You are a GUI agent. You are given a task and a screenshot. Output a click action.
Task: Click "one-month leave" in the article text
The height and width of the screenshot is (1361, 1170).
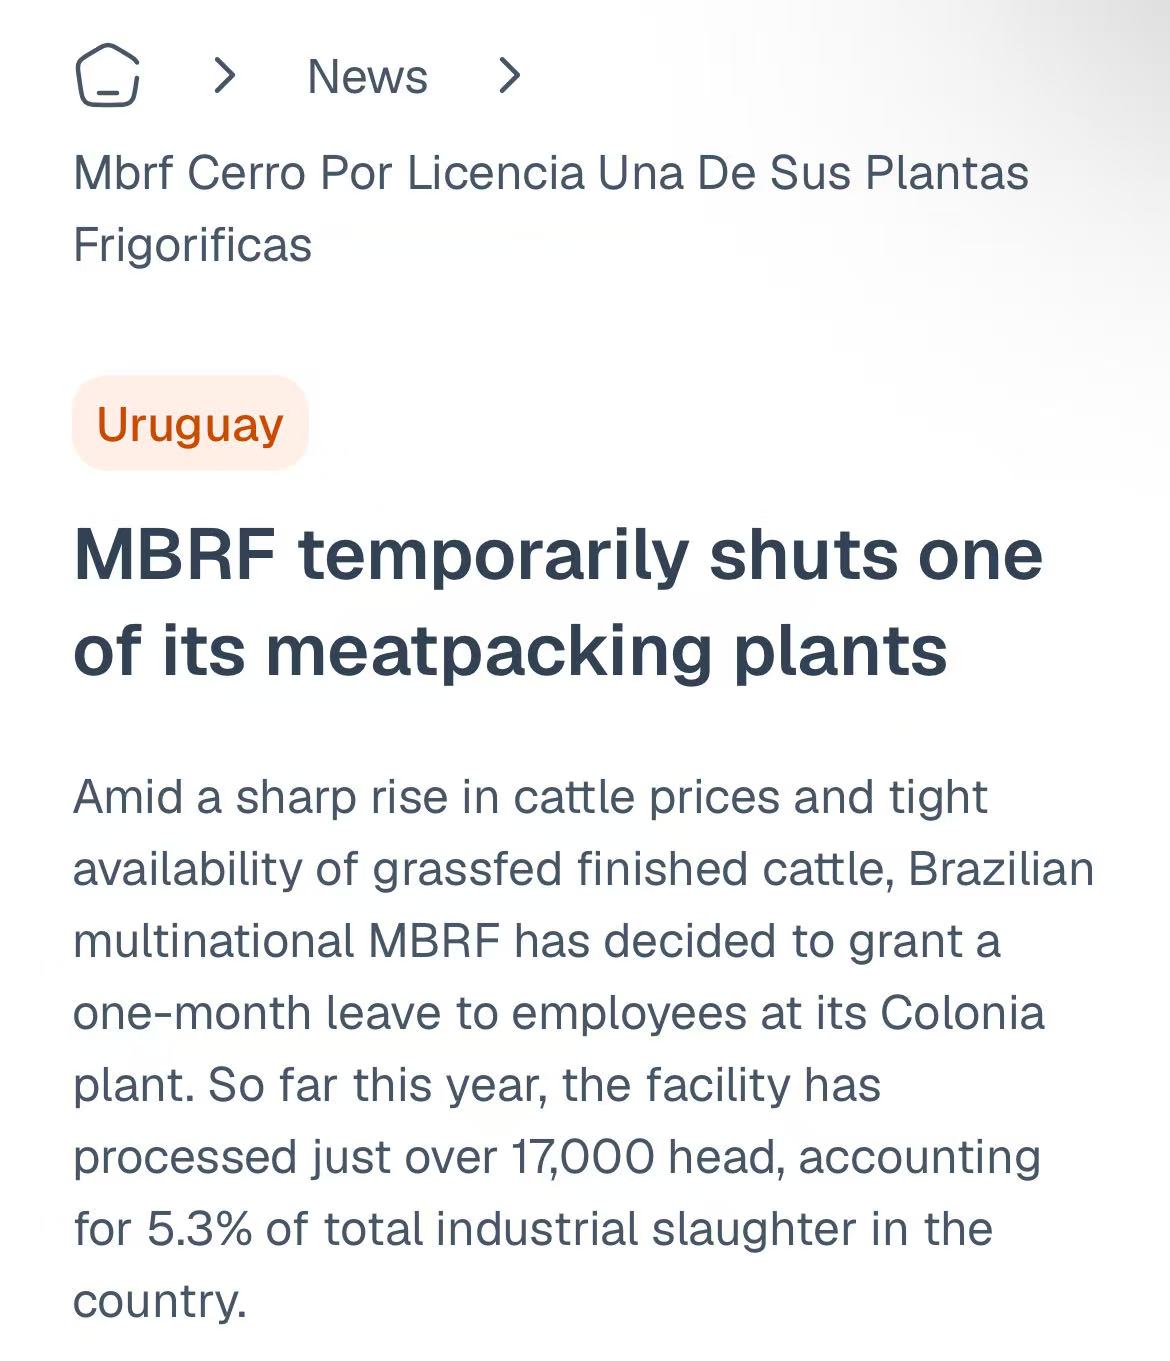pos(257,1014)
